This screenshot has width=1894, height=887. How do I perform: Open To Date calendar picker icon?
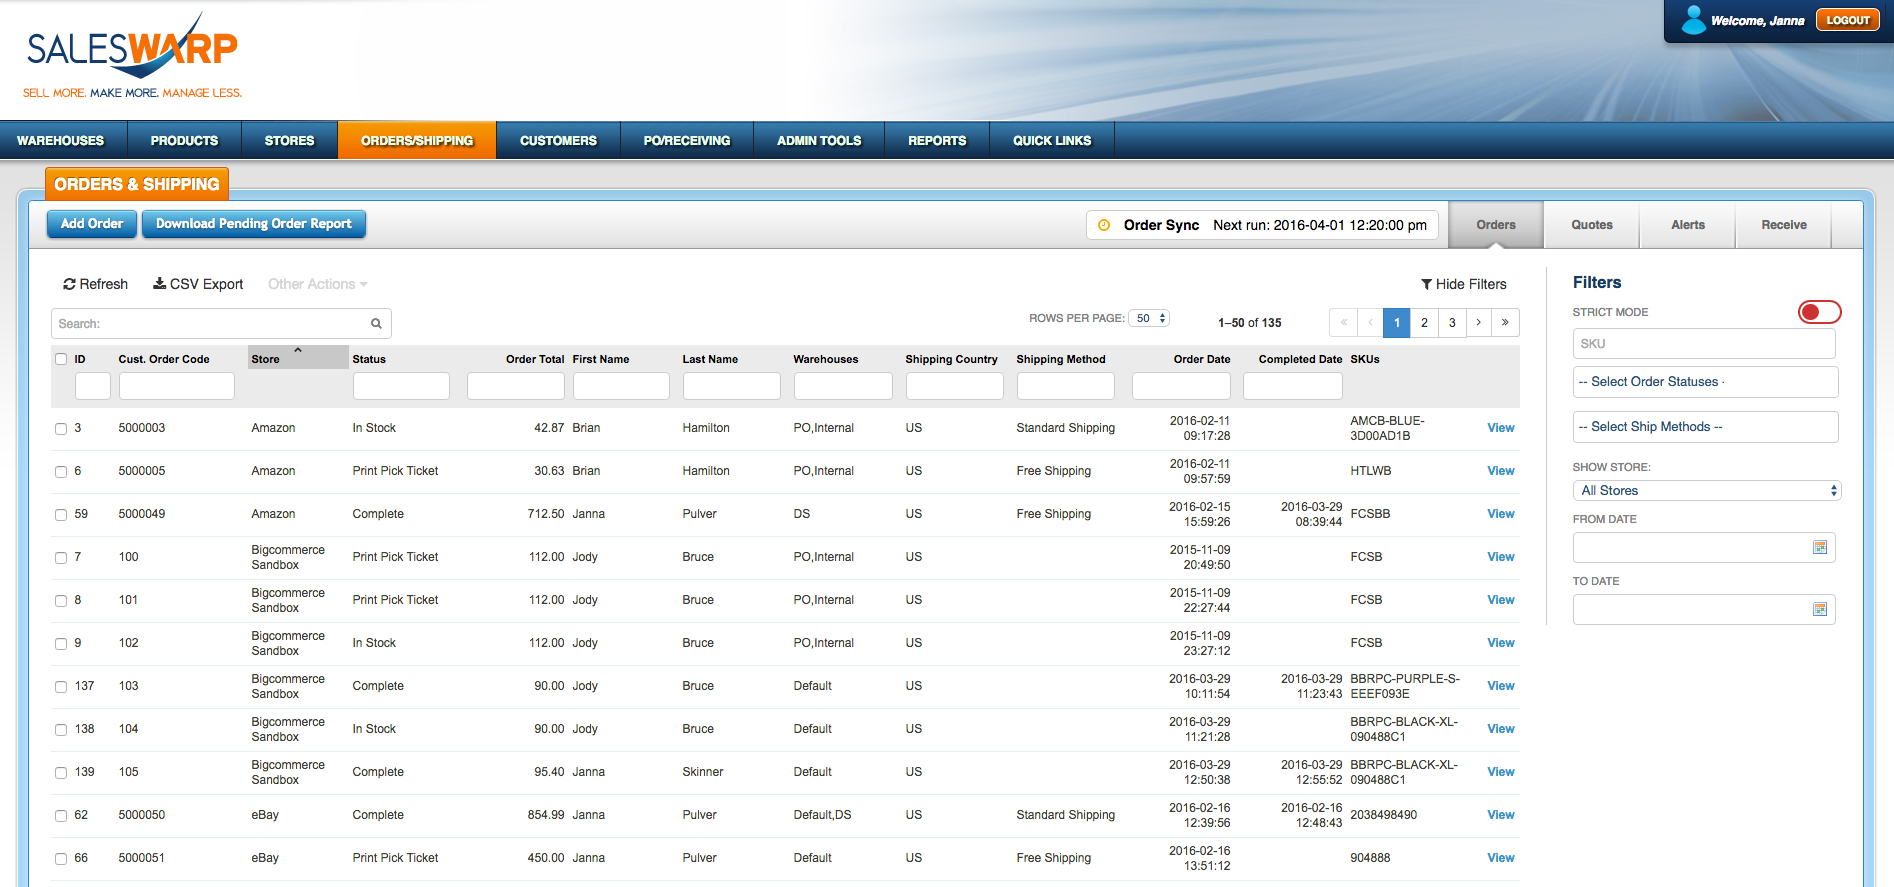click(1820, 609)
